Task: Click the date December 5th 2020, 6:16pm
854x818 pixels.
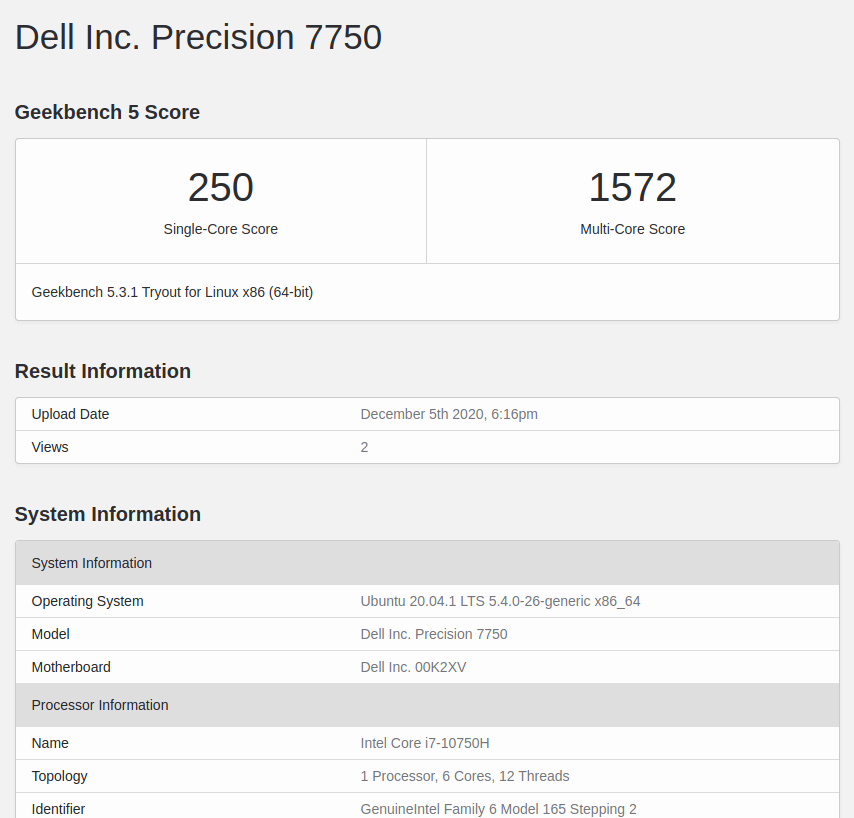Action: pos(449,414)
